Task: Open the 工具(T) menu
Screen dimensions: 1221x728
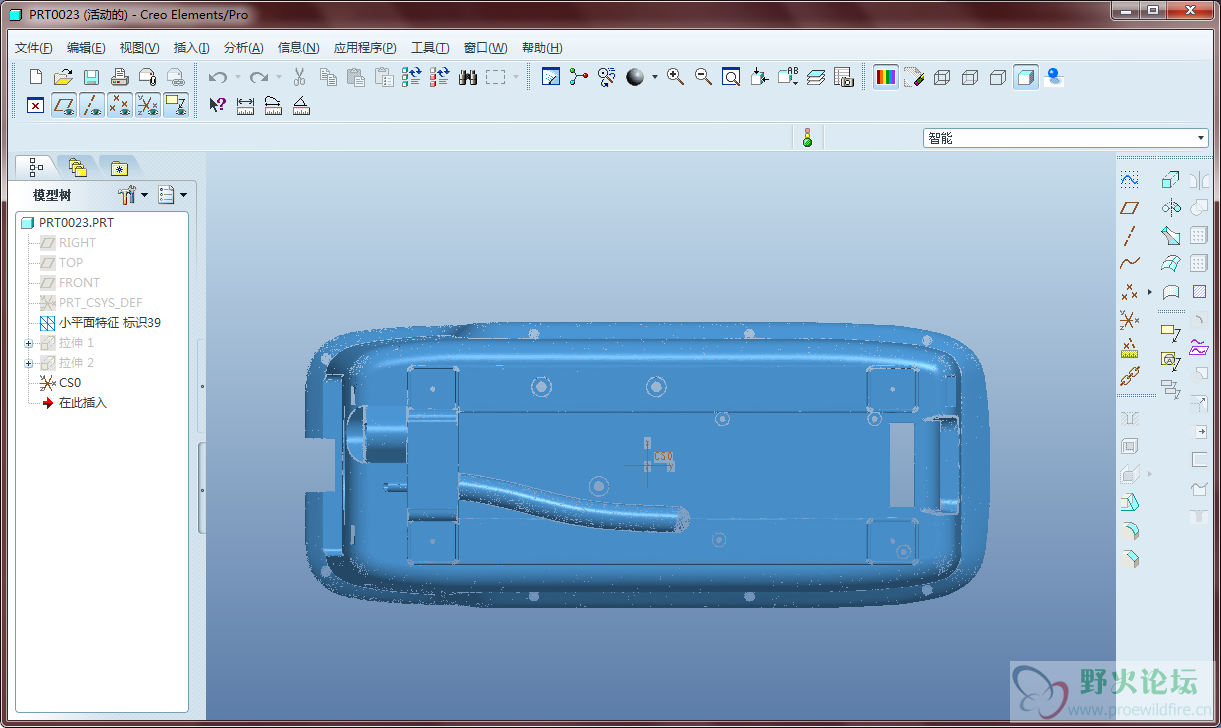Action: (x=429, y=48)
